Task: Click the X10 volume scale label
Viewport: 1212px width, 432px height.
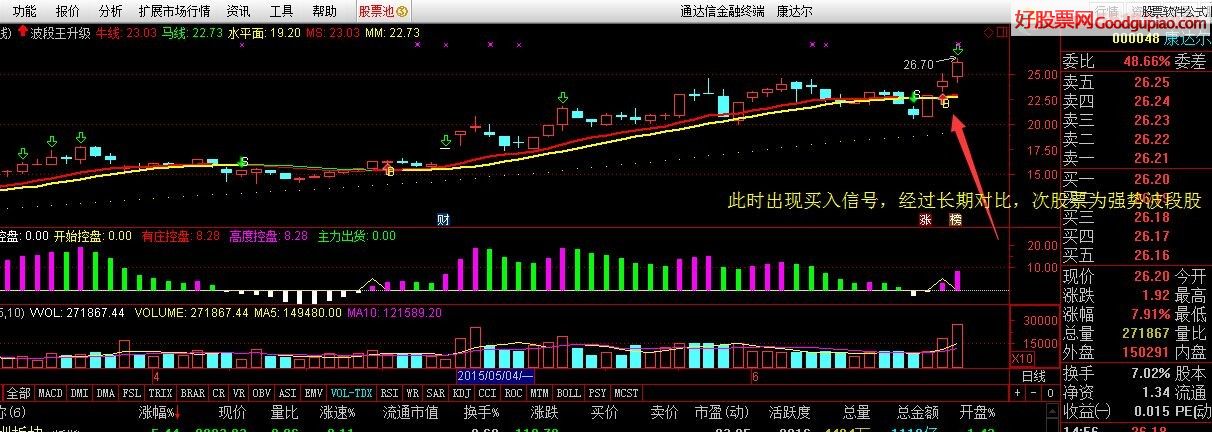Action: click(x=1023, y=358)
